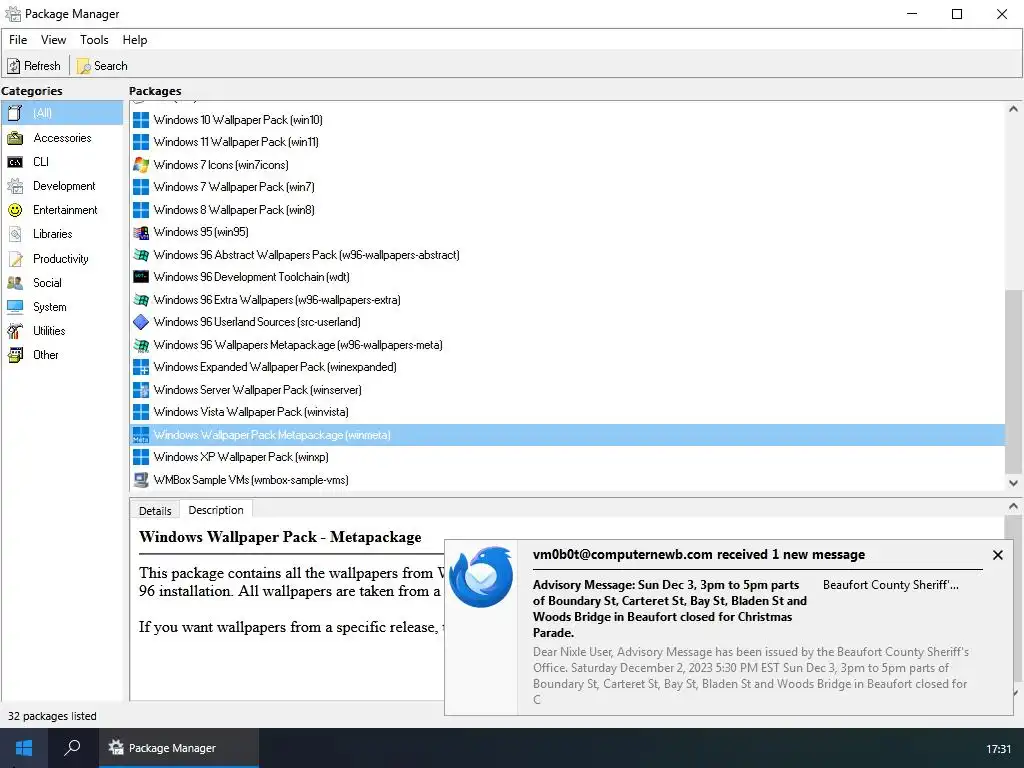Select Windows Wallpaper Pack Metapackage (winmeta)
This screenshot has width=1024, height=768.
[568, 435]
